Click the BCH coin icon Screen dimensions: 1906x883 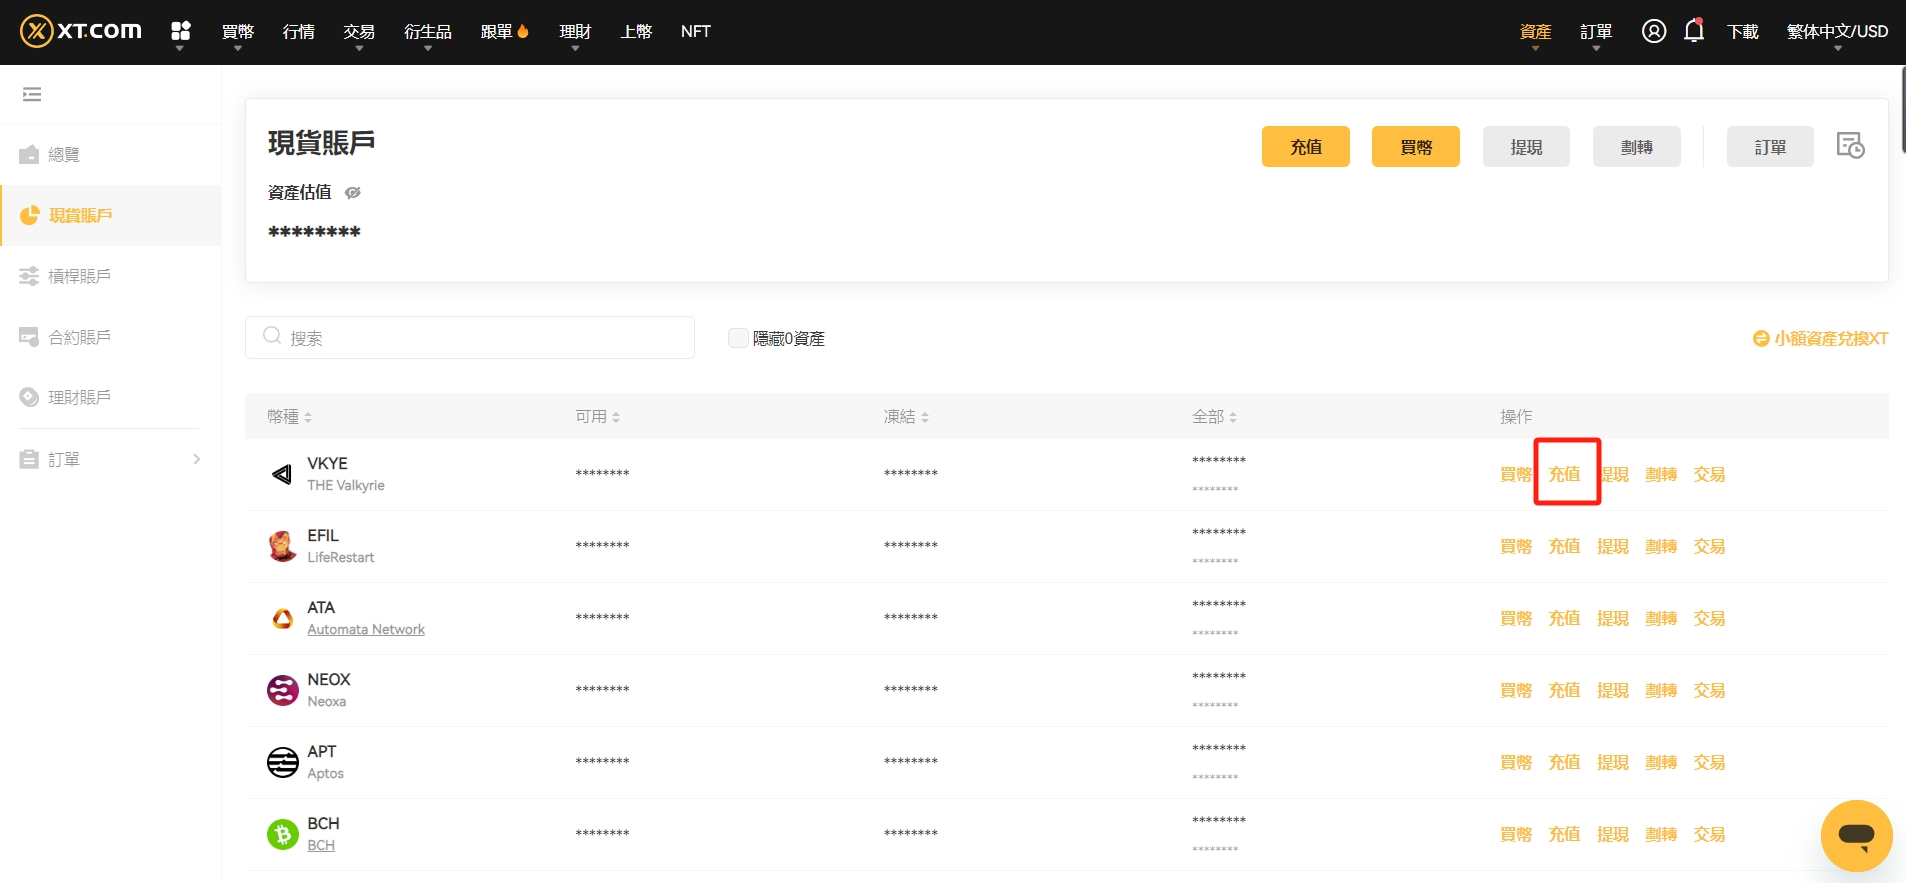coord(282,834)
